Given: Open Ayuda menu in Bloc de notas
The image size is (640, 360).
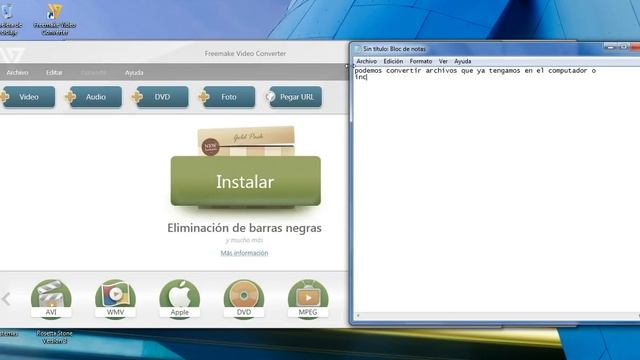Looking at the screenshot, I should [462, 61].
